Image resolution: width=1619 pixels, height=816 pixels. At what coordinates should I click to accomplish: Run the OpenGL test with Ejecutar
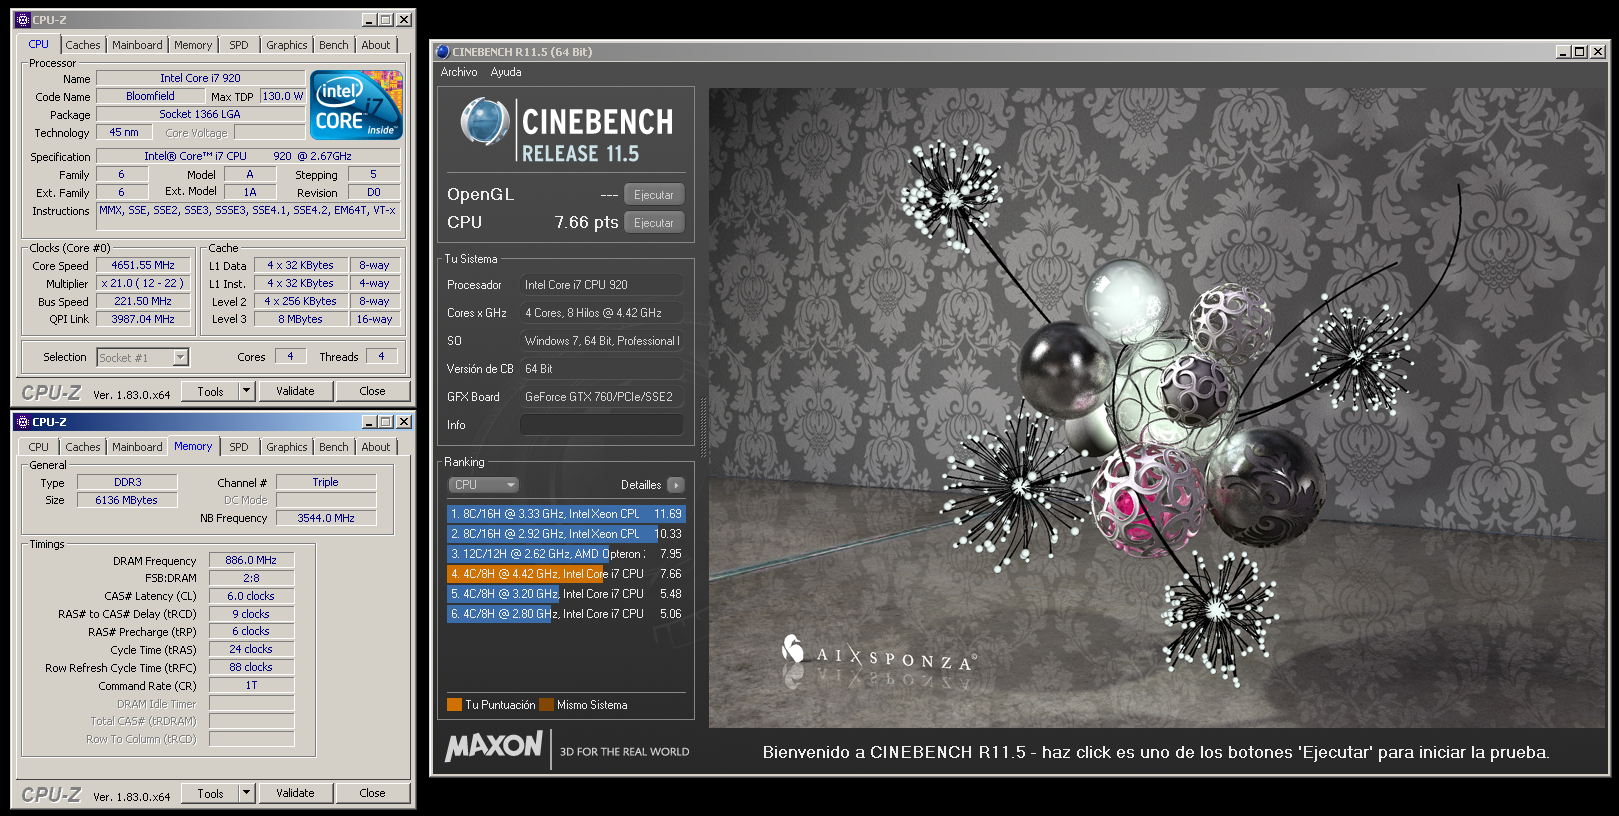coord(654,195)
